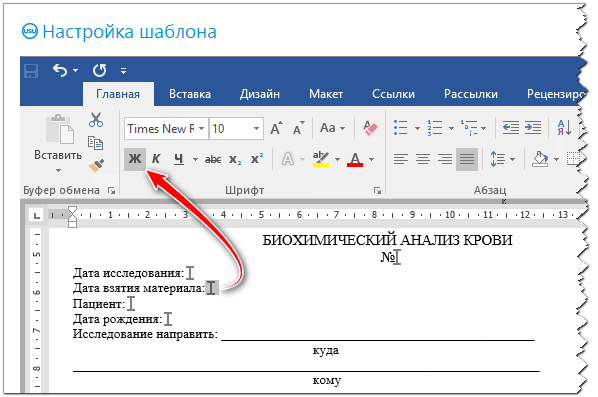Toggle subscript x₂ formatting
Screen dimensions: 598x397
(x=235, y=159)
